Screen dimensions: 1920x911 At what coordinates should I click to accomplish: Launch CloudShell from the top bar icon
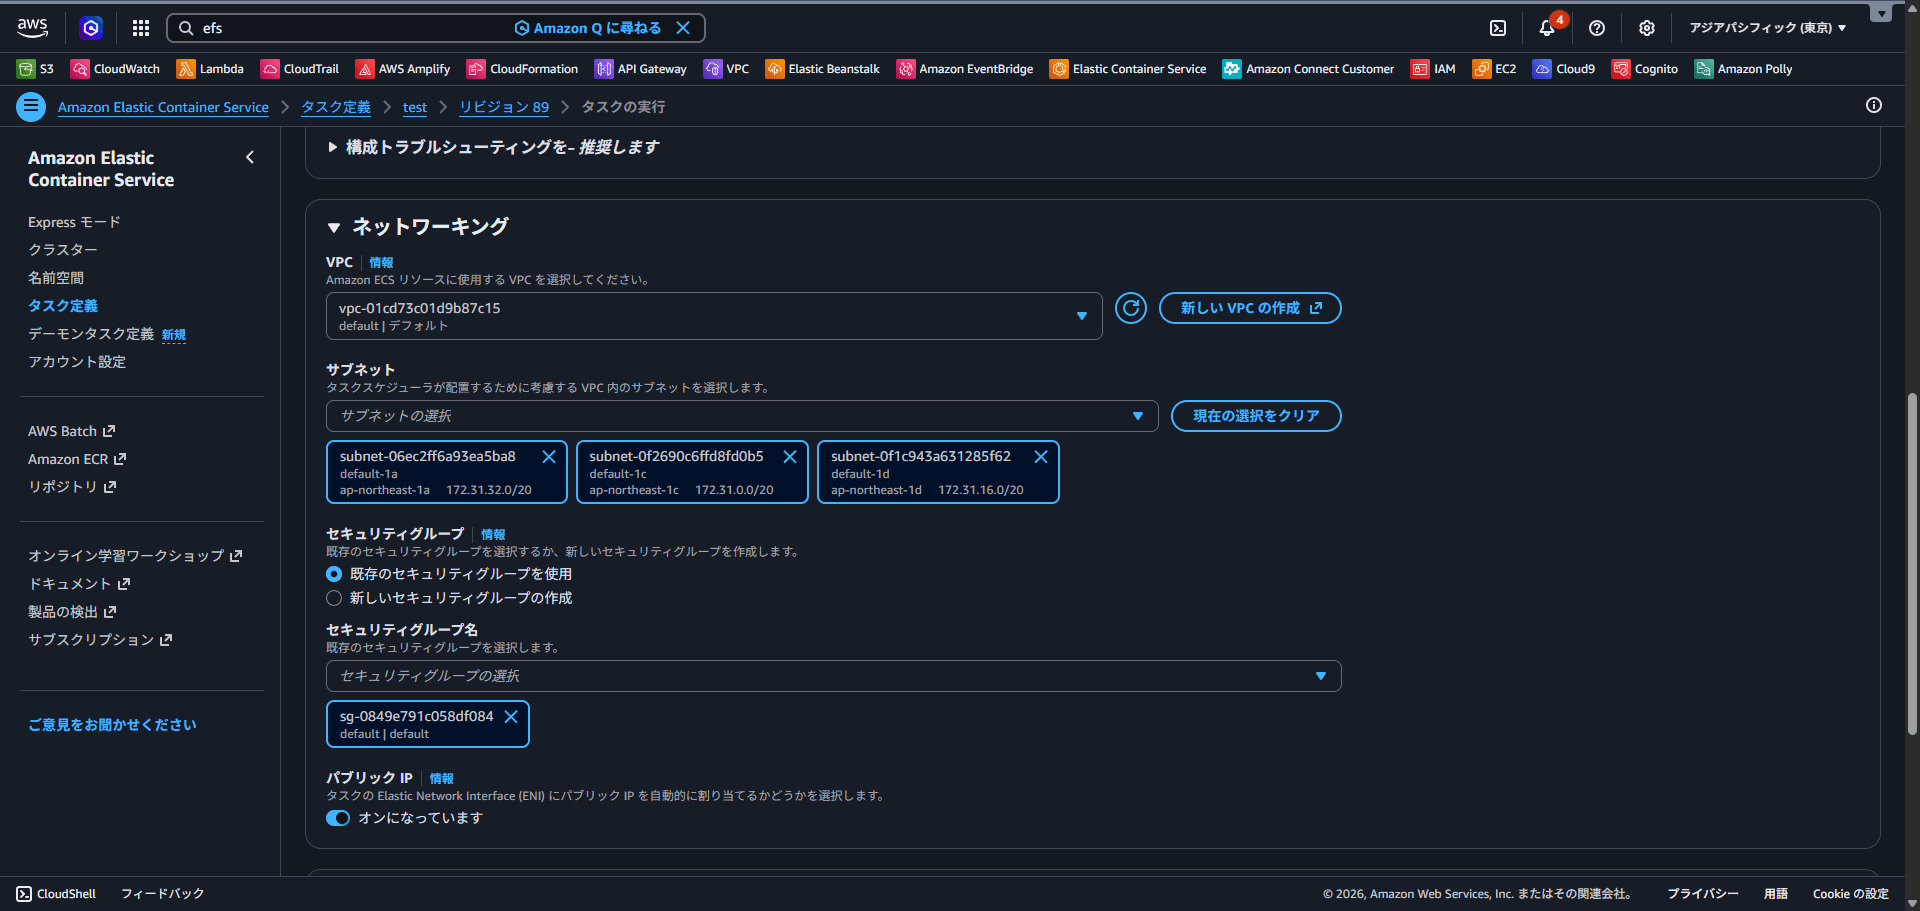pos(1498,28)
